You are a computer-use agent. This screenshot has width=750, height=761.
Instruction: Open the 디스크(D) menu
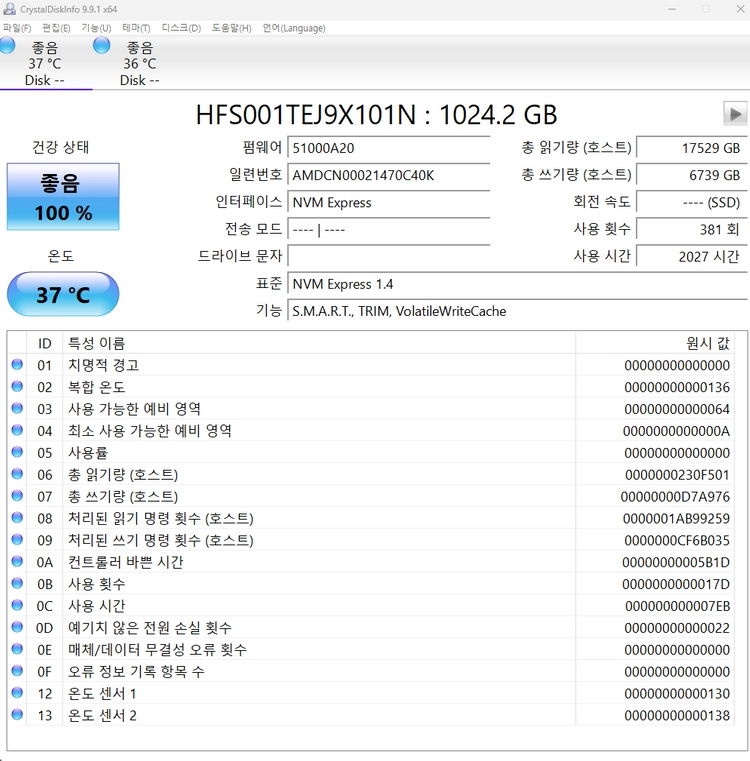pos(181,28)
